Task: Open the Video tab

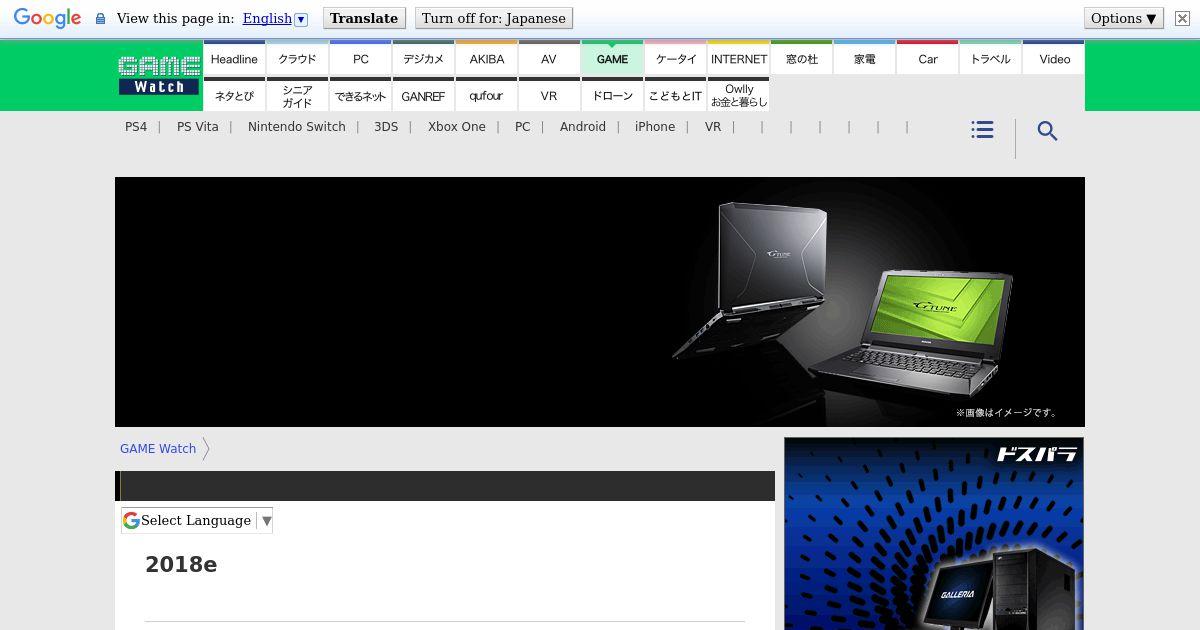Action: tap(1053, 58)
